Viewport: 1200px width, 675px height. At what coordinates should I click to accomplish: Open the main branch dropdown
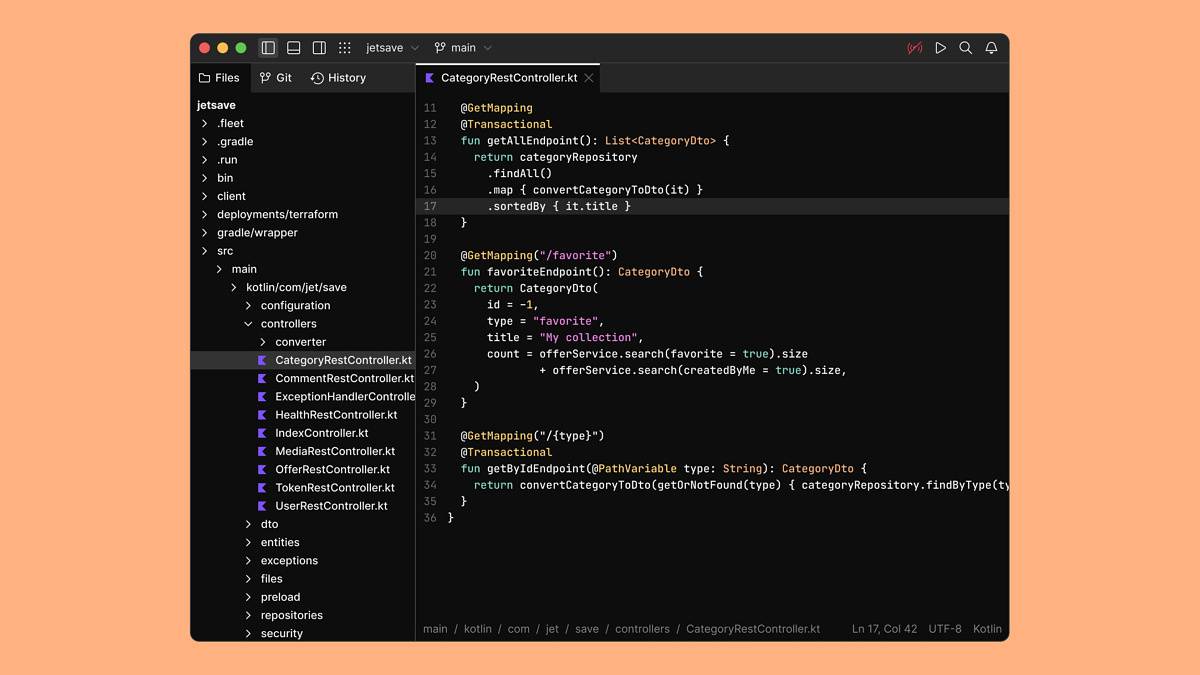point(463,48)
